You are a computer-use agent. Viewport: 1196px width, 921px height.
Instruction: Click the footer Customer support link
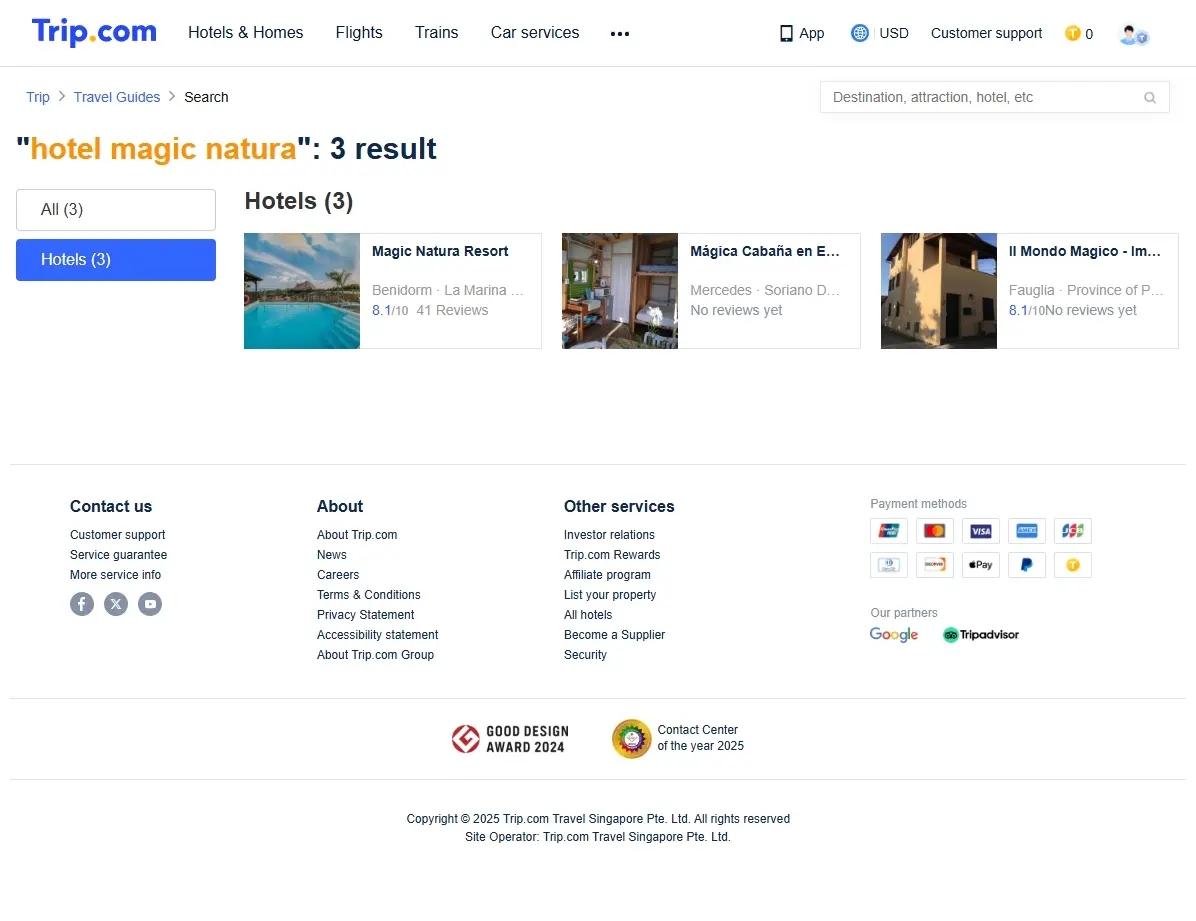pyautogui.click(x=117, y=535)
